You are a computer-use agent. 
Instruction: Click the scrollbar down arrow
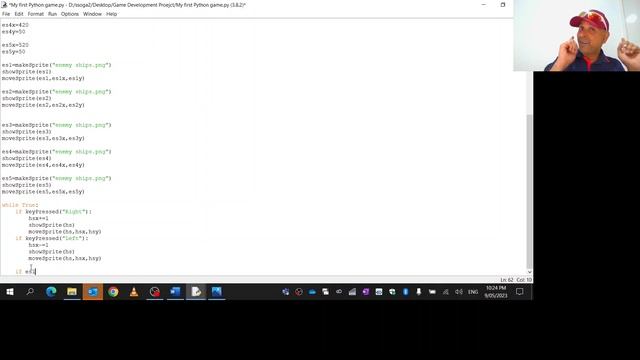click(529, 272)
